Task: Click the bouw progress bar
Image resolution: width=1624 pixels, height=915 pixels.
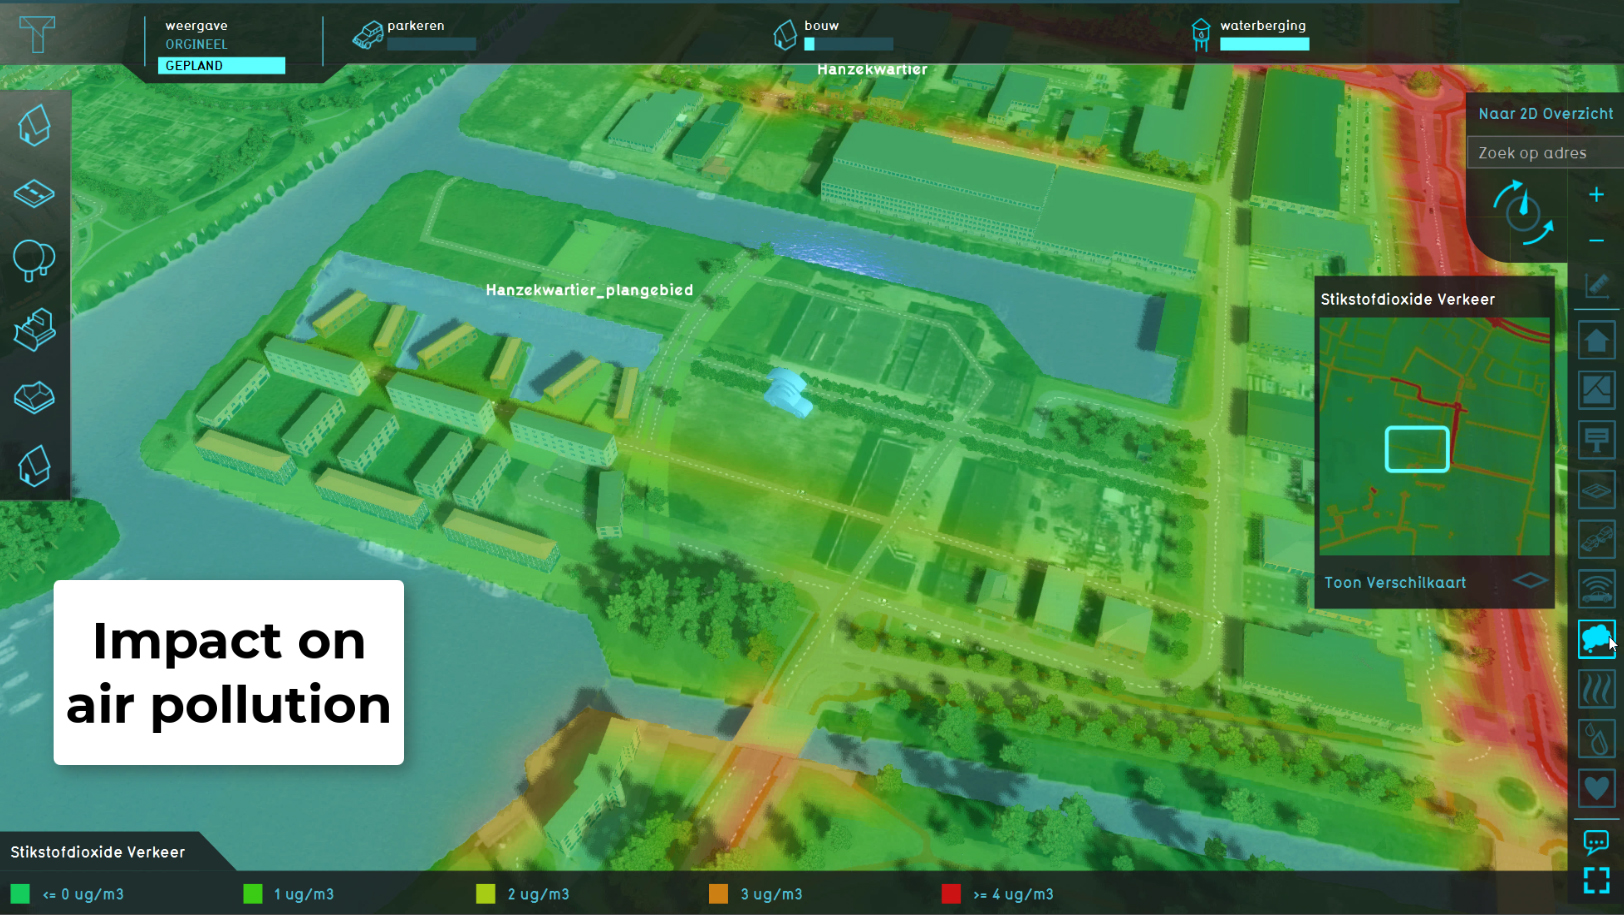Action: 849,44
